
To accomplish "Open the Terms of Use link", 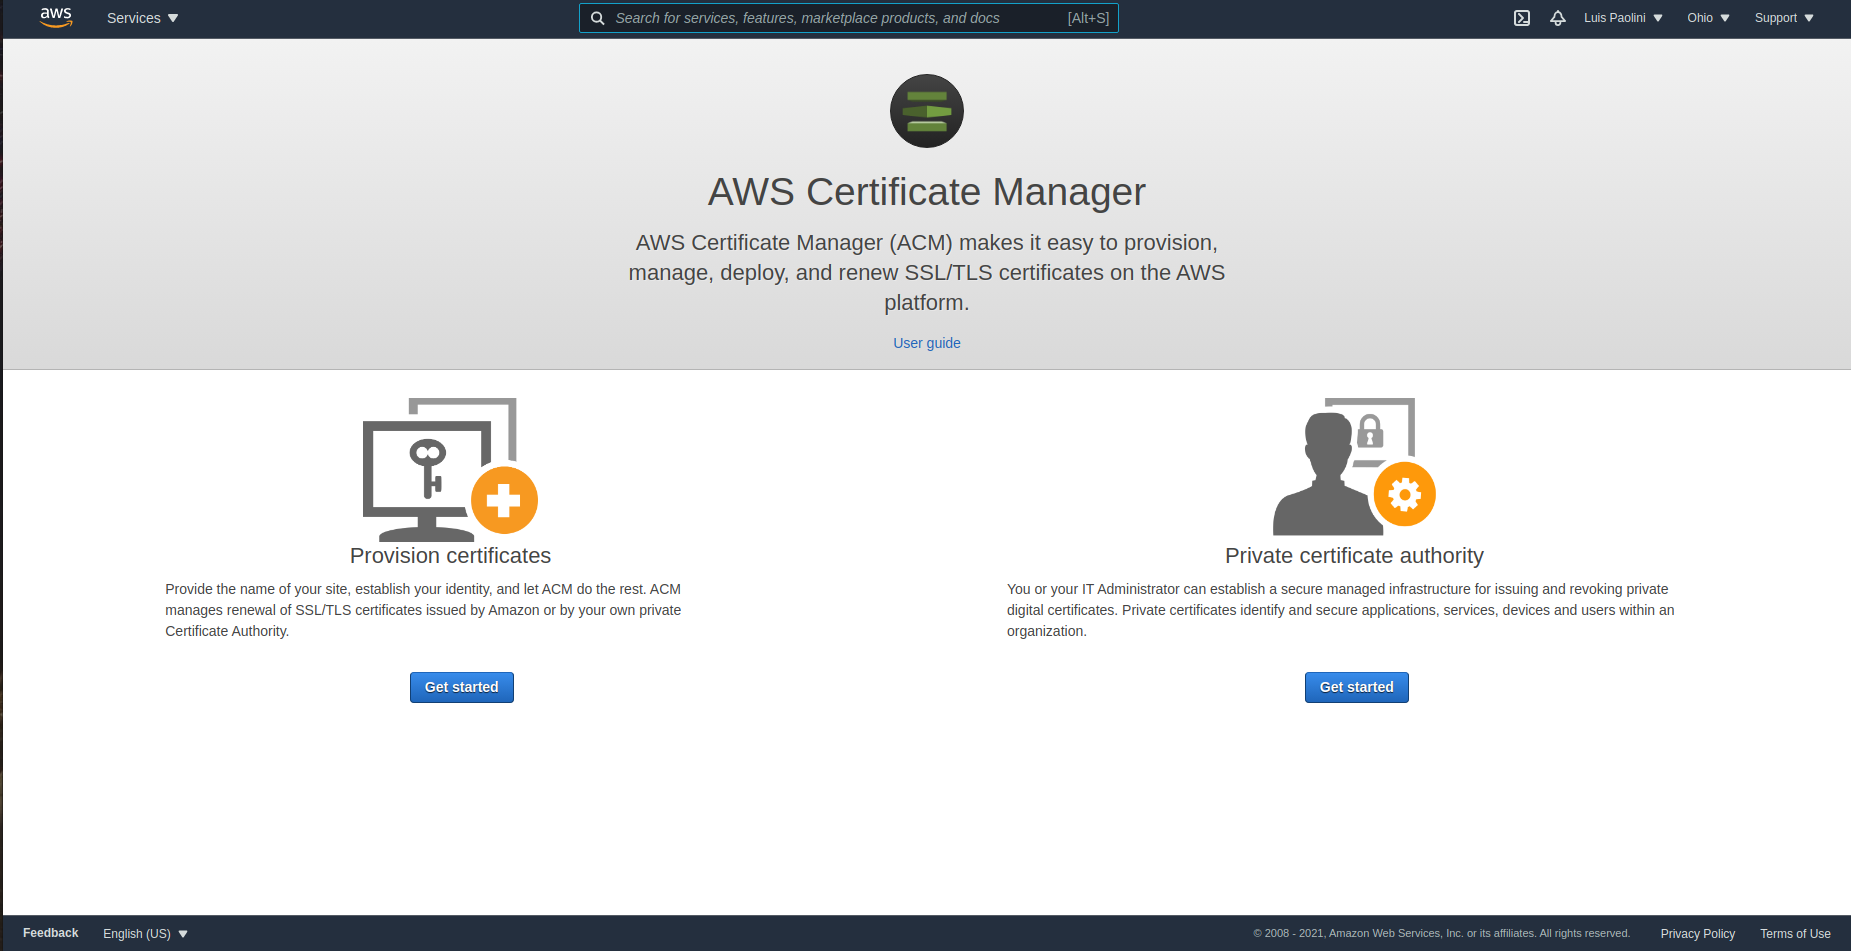I will point(1796,934).
